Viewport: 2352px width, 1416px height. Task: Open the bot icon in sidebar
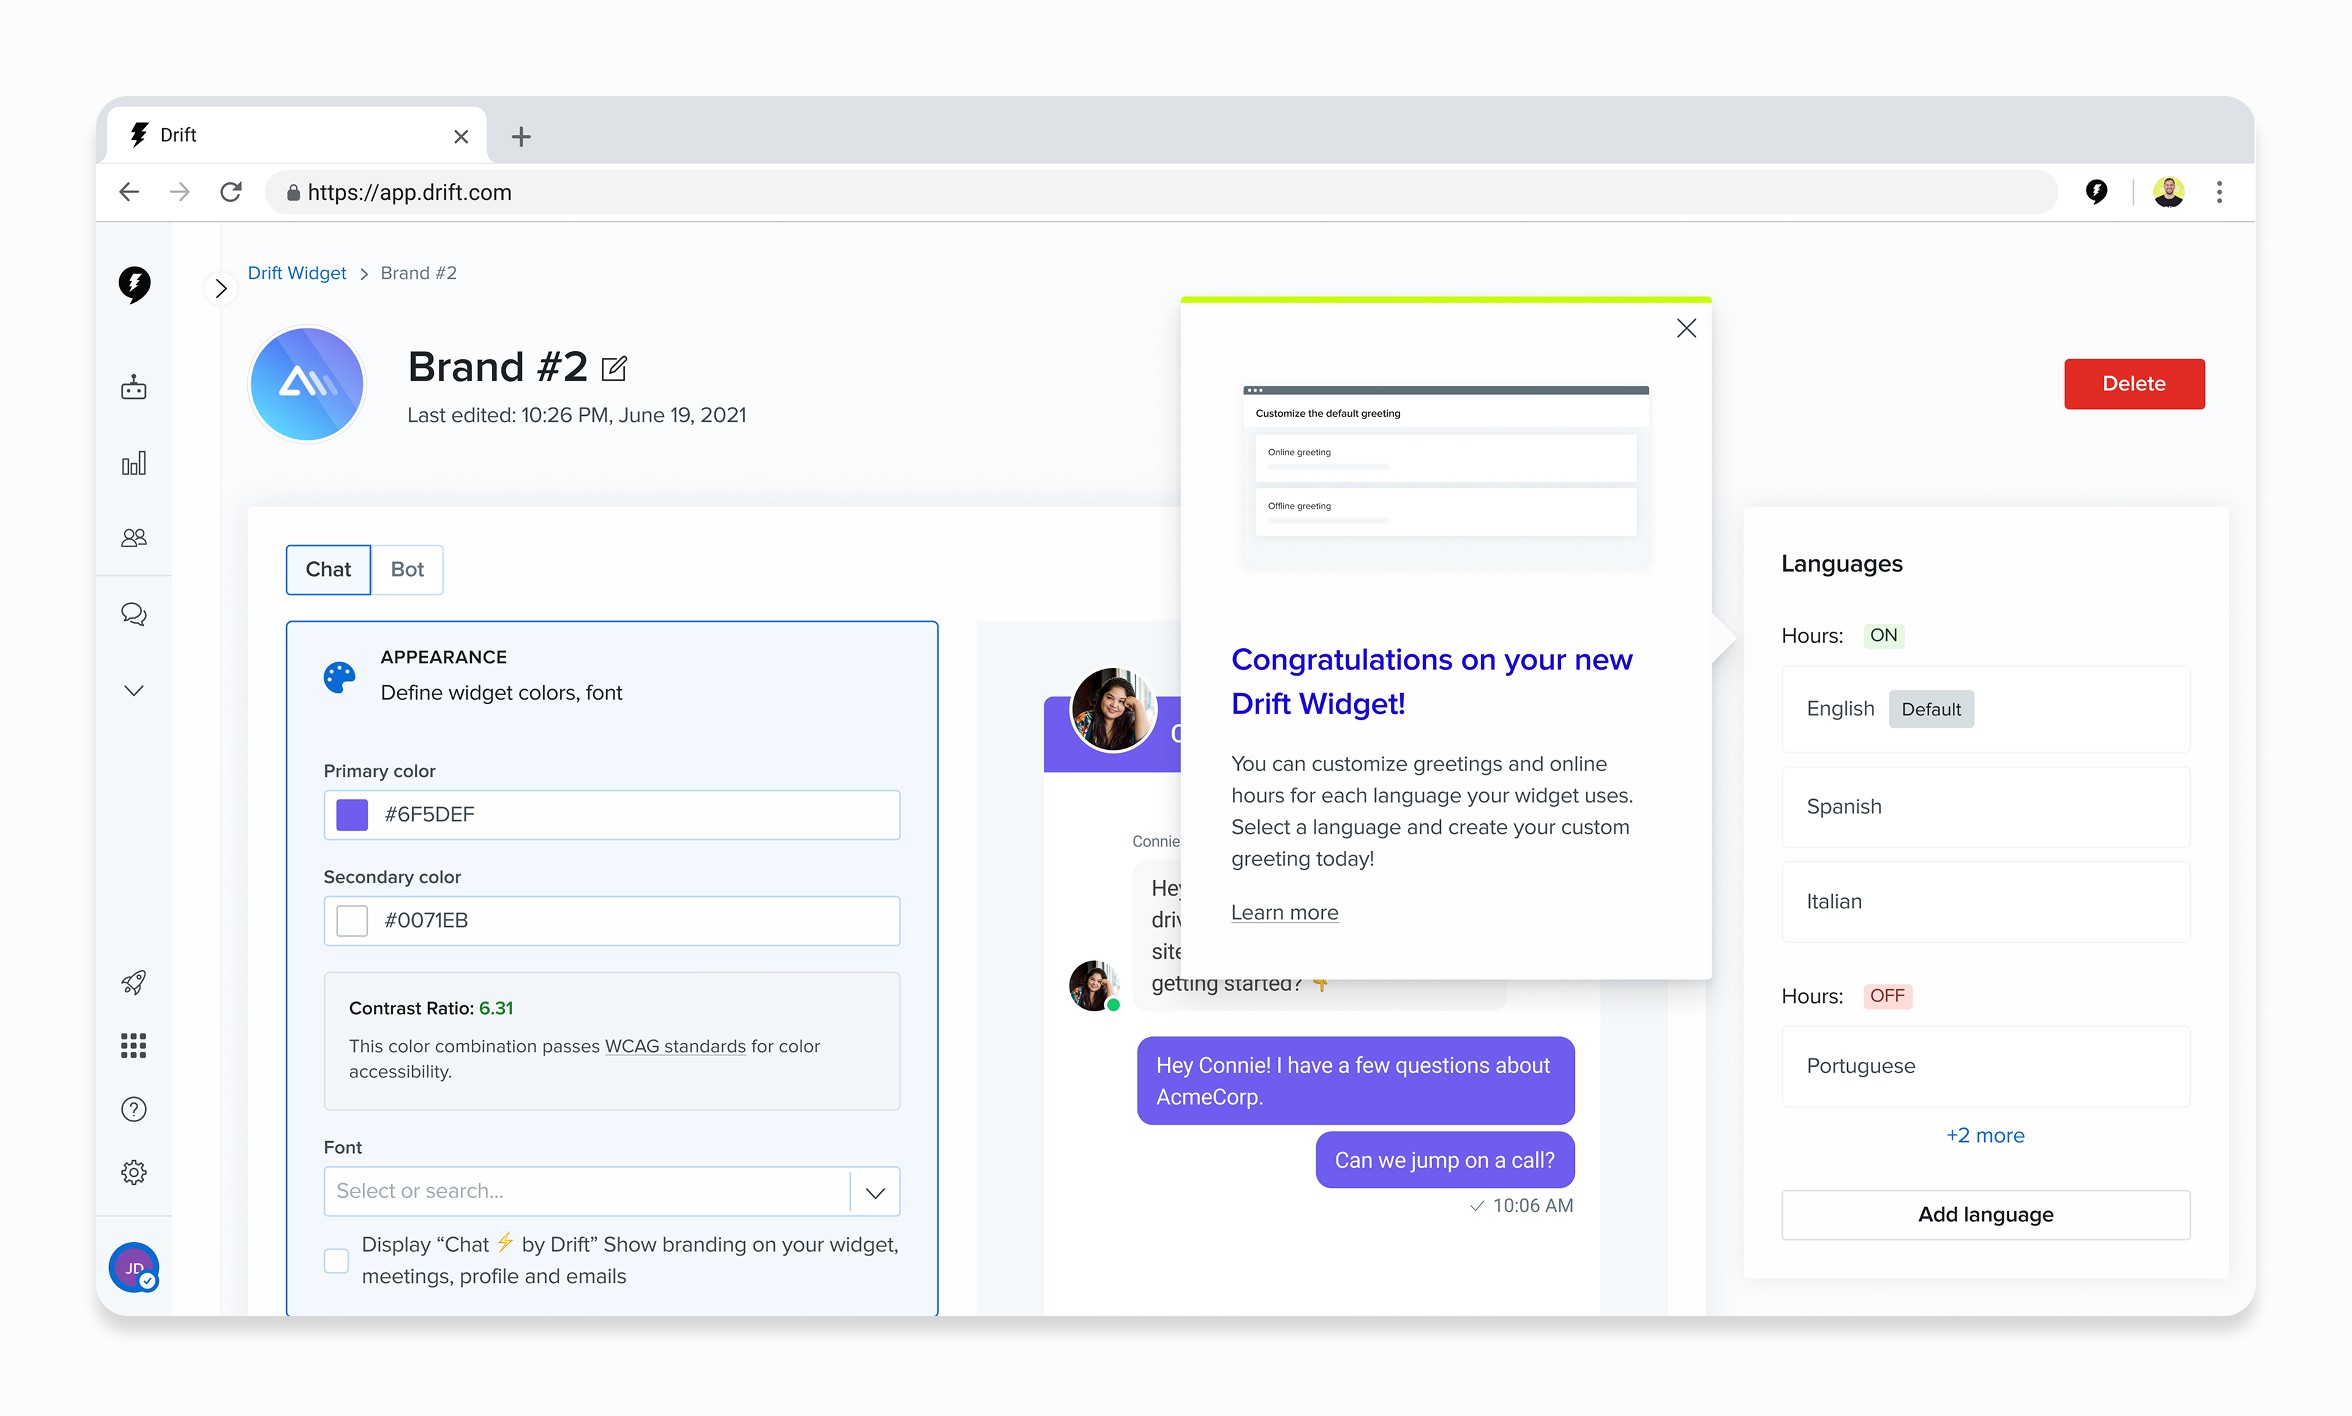pyautogui.click(x=134, y=388)
